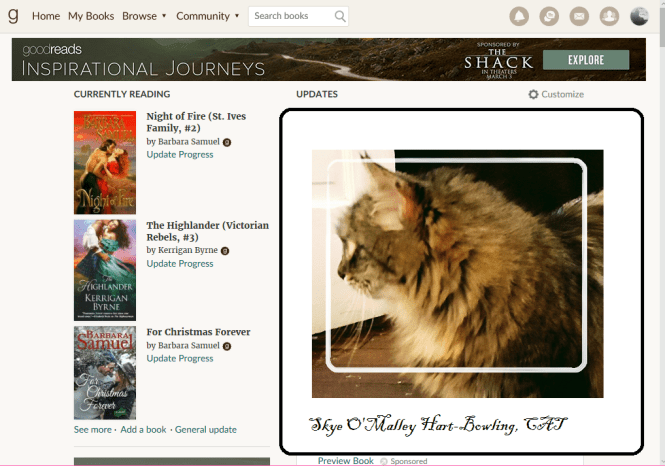
Task: Select the Add a book link
Action: tap(143, 429)
